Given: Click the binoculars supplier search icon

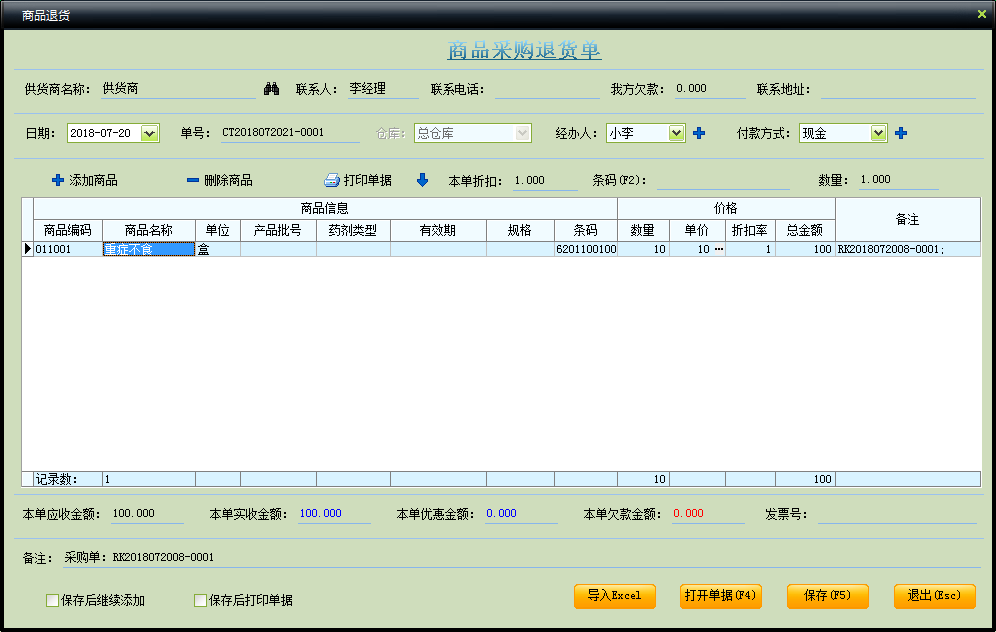Looking at the screenshot, I should [x=271, y=89].
